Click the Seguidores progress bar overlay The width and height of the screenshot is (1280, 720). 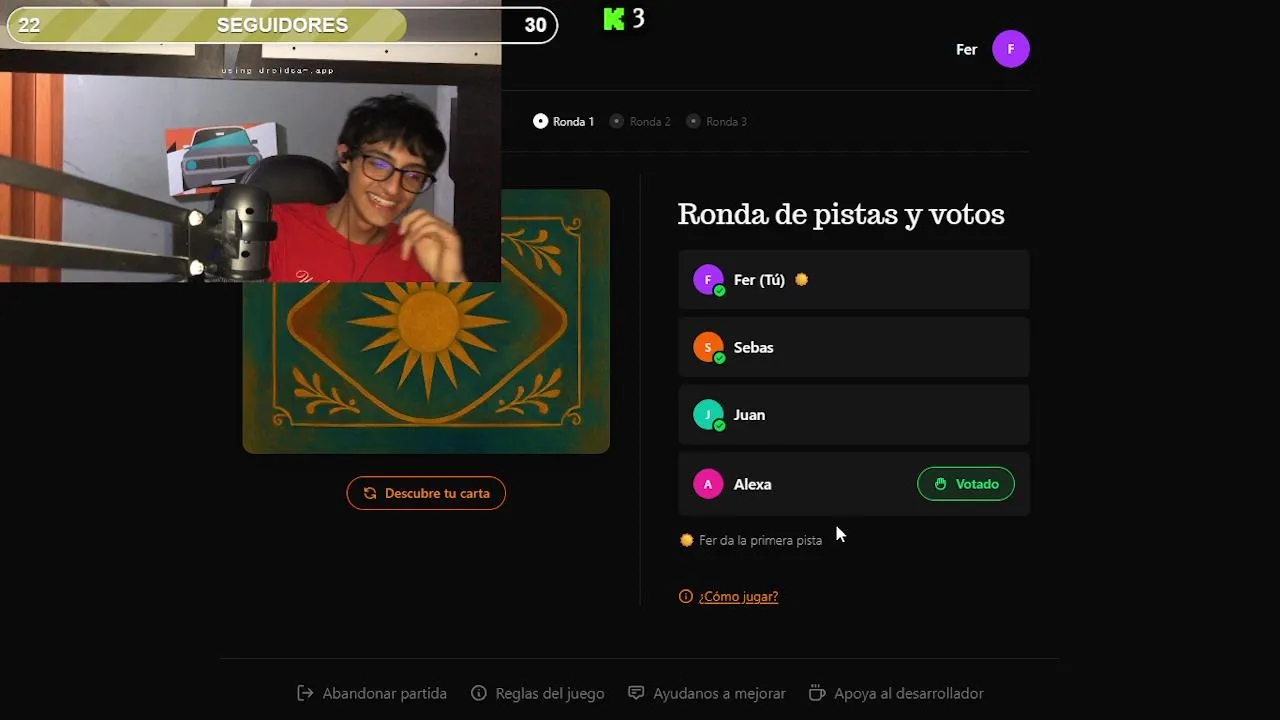pyautogui.click(x=282, y=25)
